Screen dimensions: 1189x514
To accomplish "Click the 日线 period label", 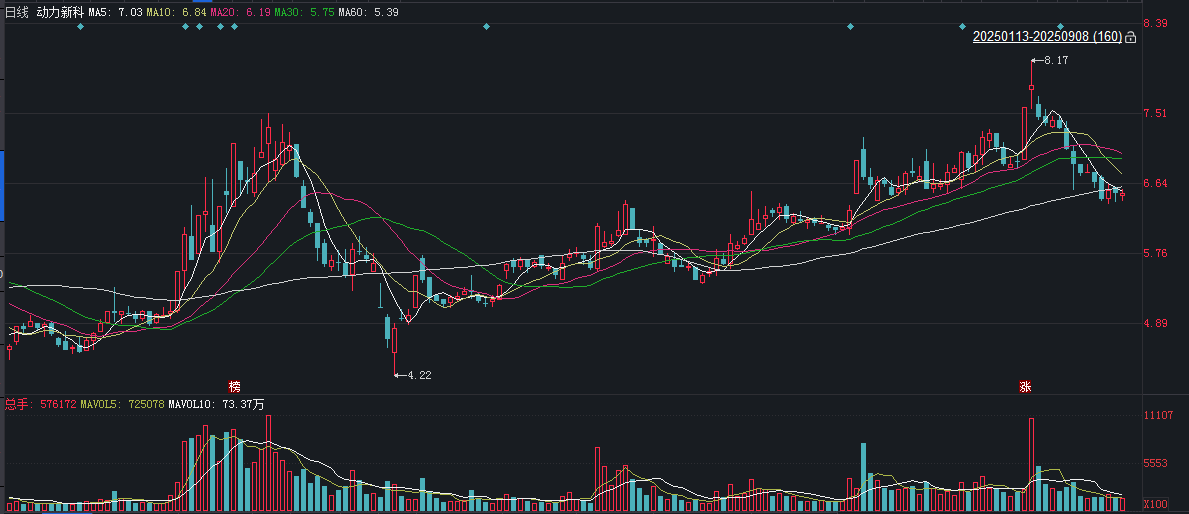I will 17,12.
